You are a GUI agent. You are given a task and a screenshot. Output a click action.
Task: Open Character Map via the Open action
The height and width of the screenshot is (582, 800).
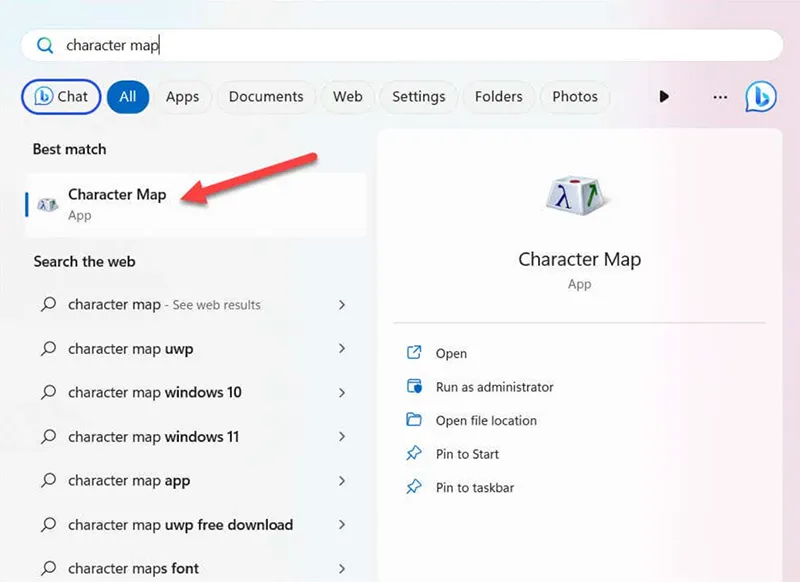coord(451,353)
